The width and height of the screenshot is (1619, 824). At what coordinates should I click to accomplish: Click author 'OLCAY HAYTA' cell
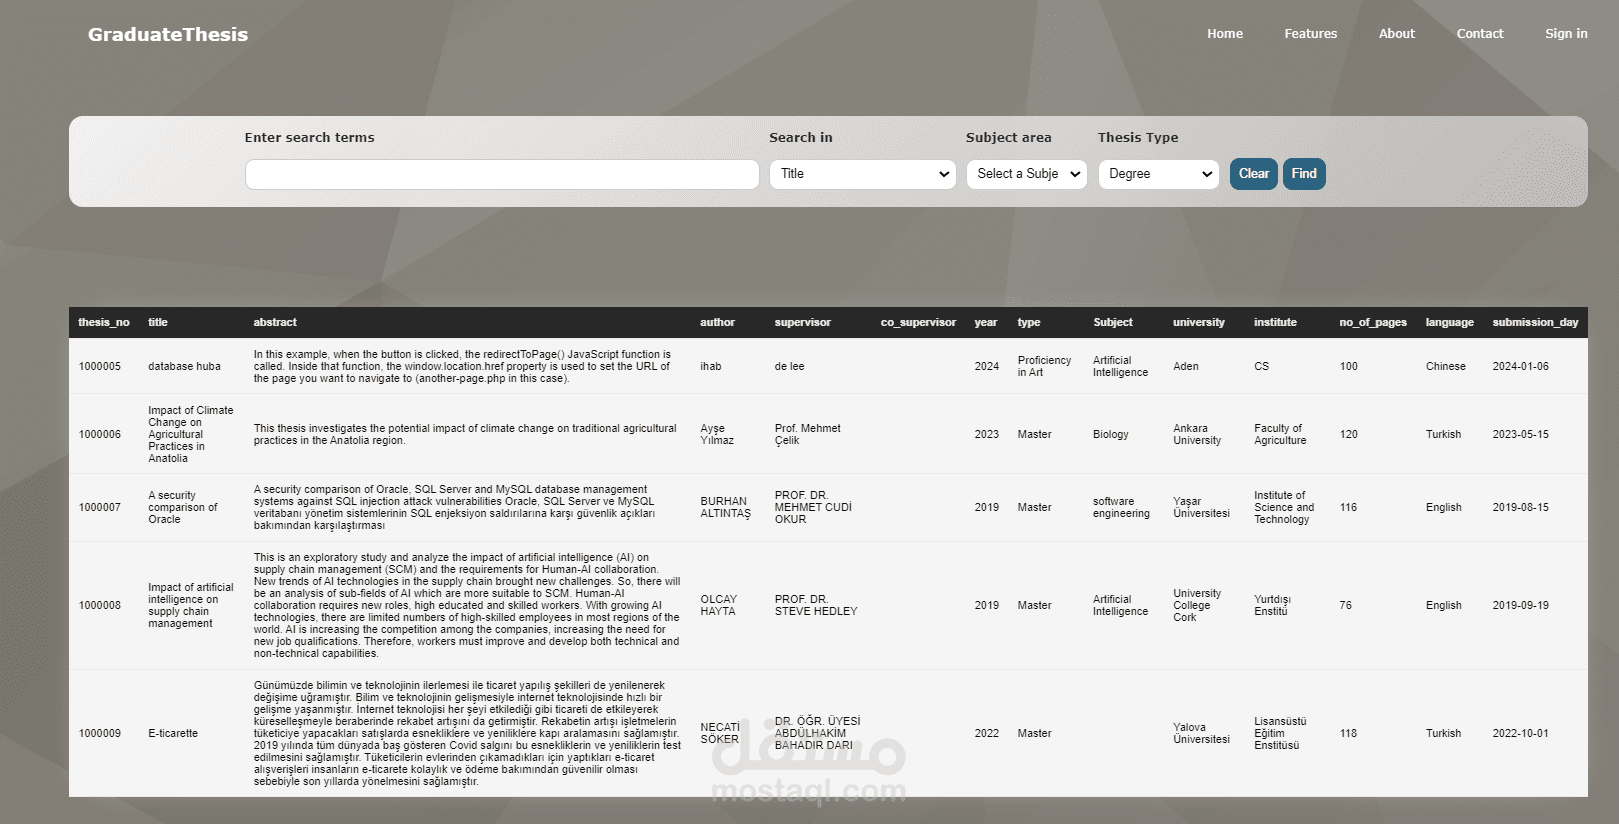click(x=718, y=605)
